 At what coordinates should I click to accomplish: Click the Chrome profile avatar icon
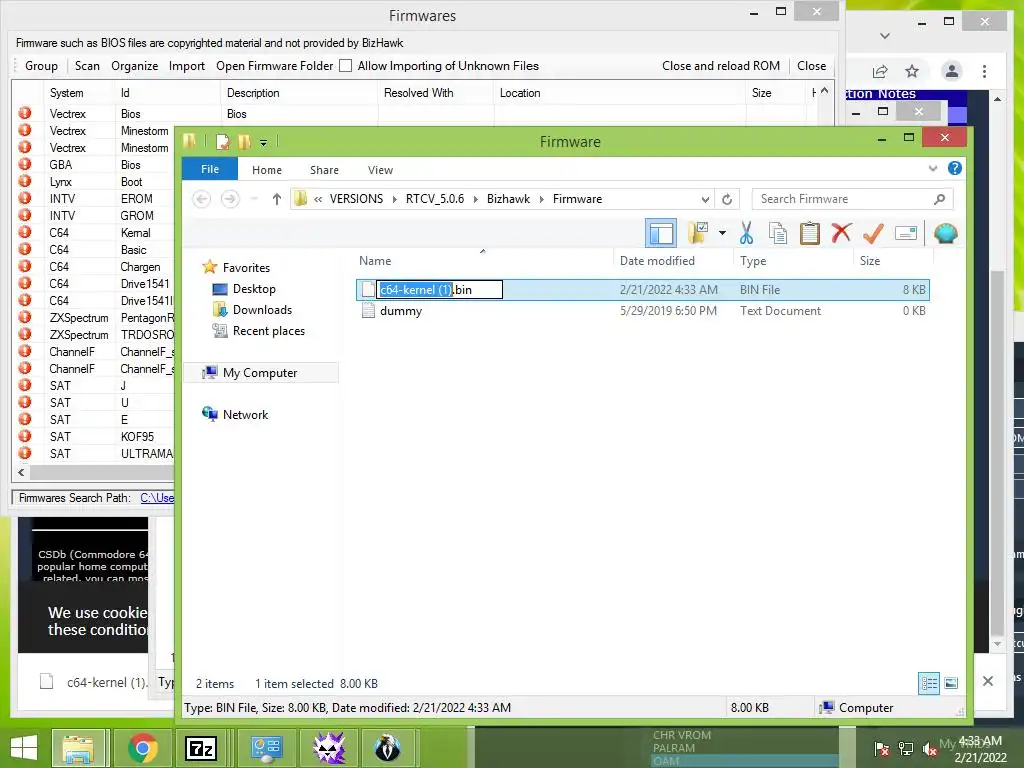[x=952, y=71]
